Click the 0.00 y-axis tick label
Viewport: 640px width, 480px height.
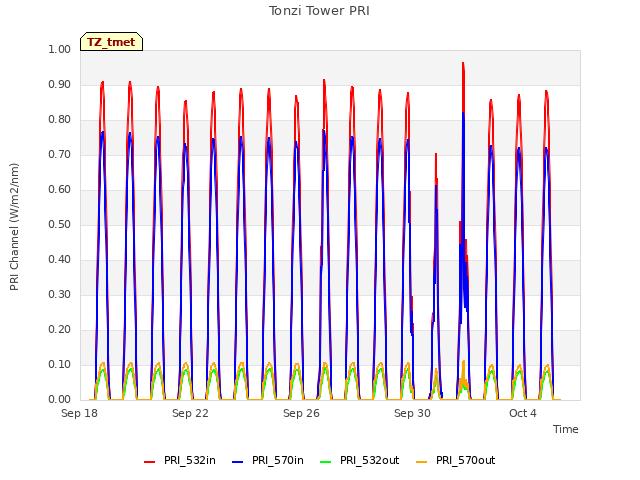coord(60,400)
